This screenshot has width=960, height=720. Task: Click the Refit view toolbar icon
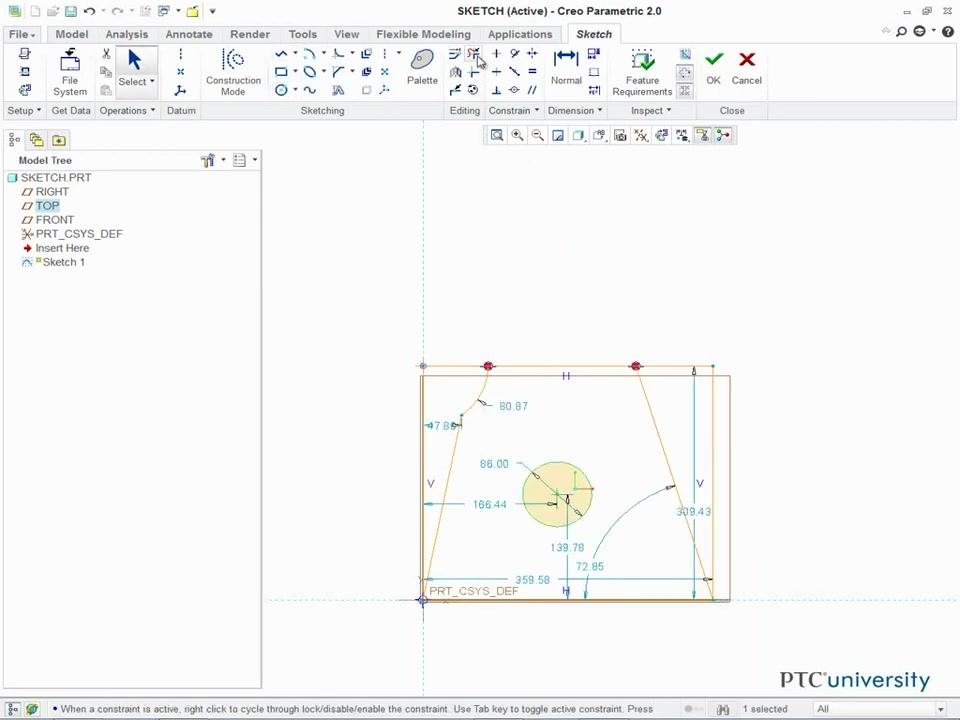click(x=497, y=135)
